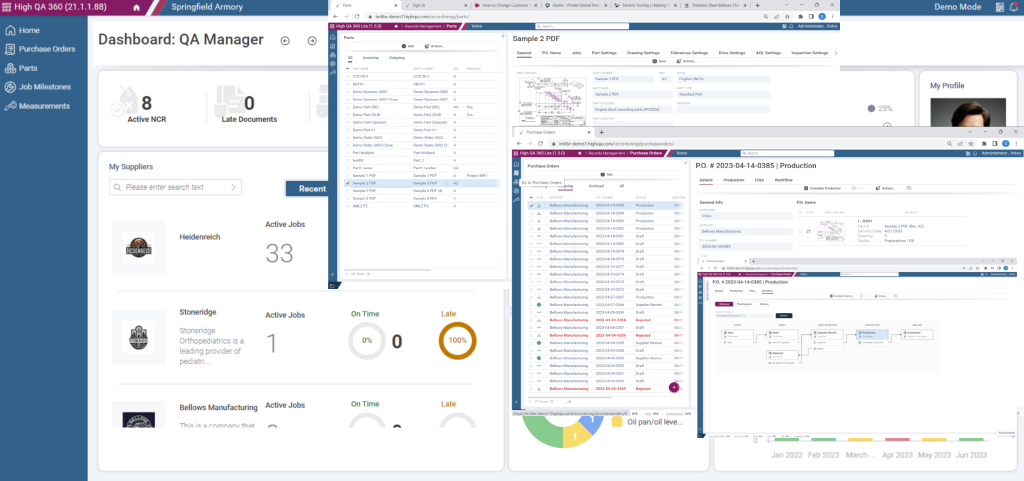This screenshot has width=1024, height=481.
Task: Open the P.O. Items tab of Sample 2 PDF
Action: [551, 52]
